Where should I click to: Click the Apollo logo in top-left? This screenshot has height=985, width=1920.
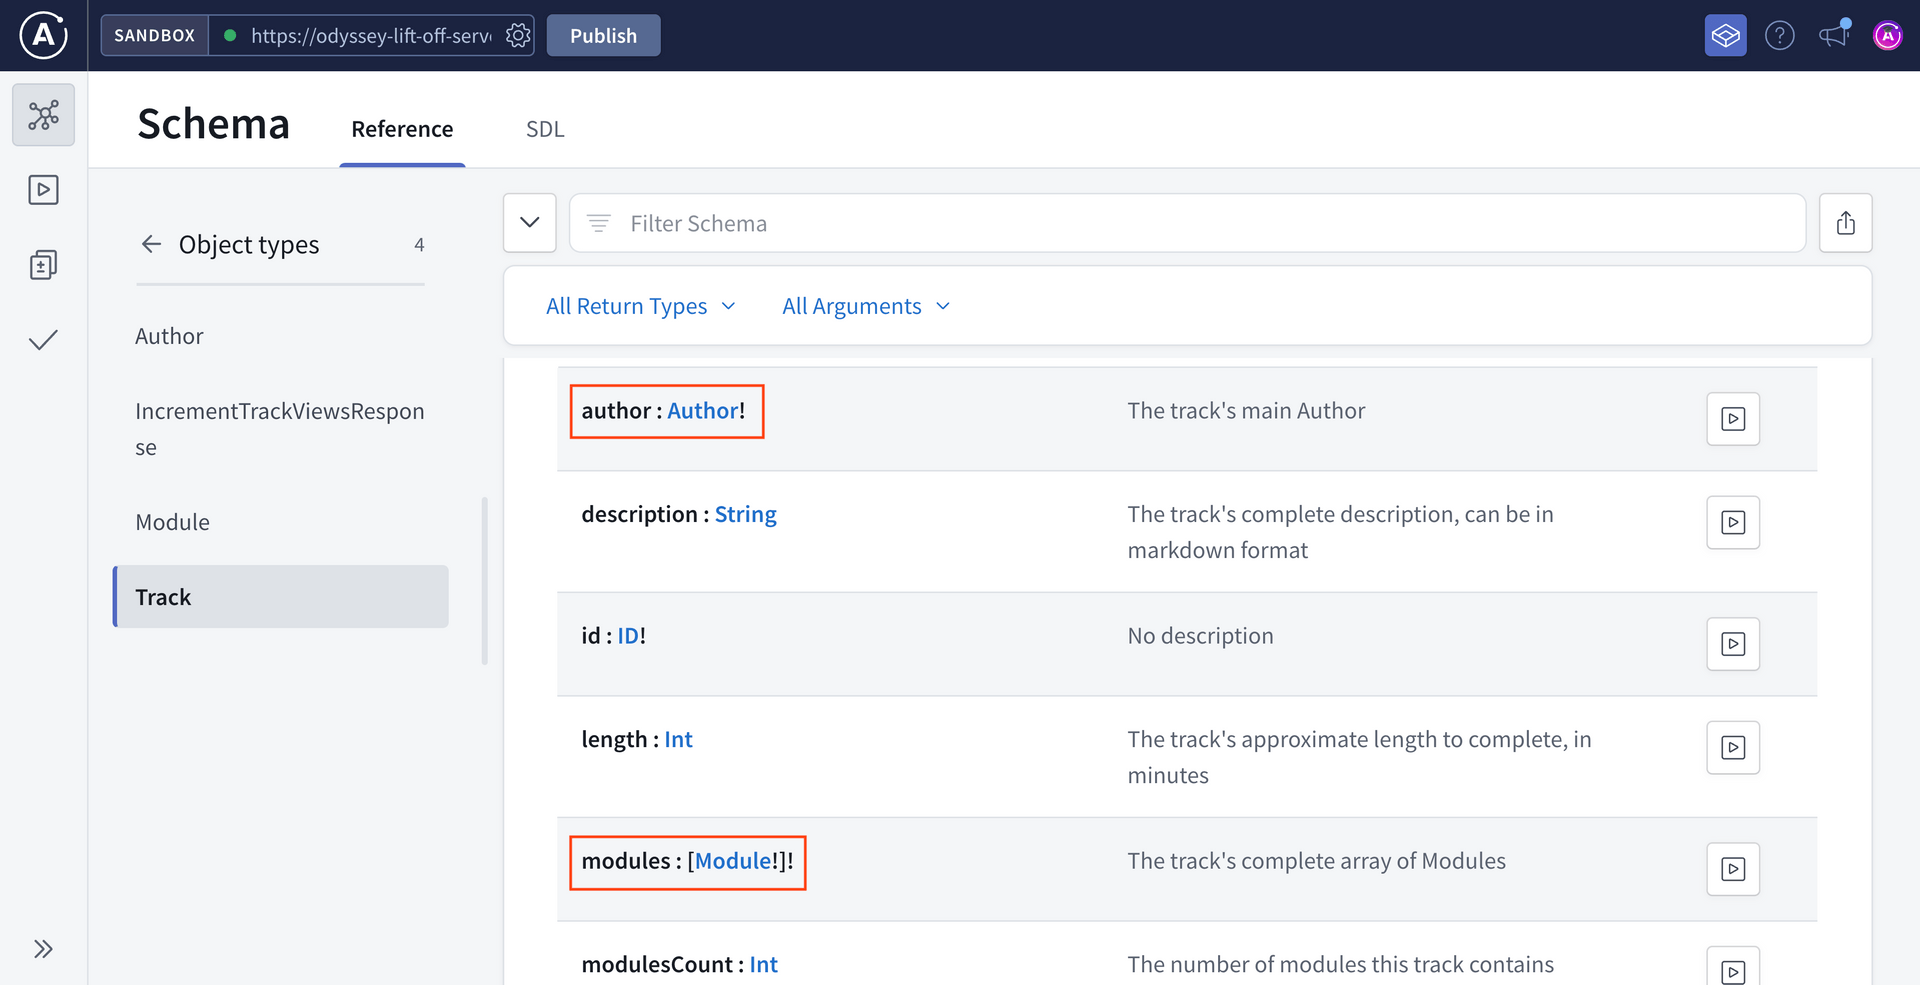tap(43, 36)
